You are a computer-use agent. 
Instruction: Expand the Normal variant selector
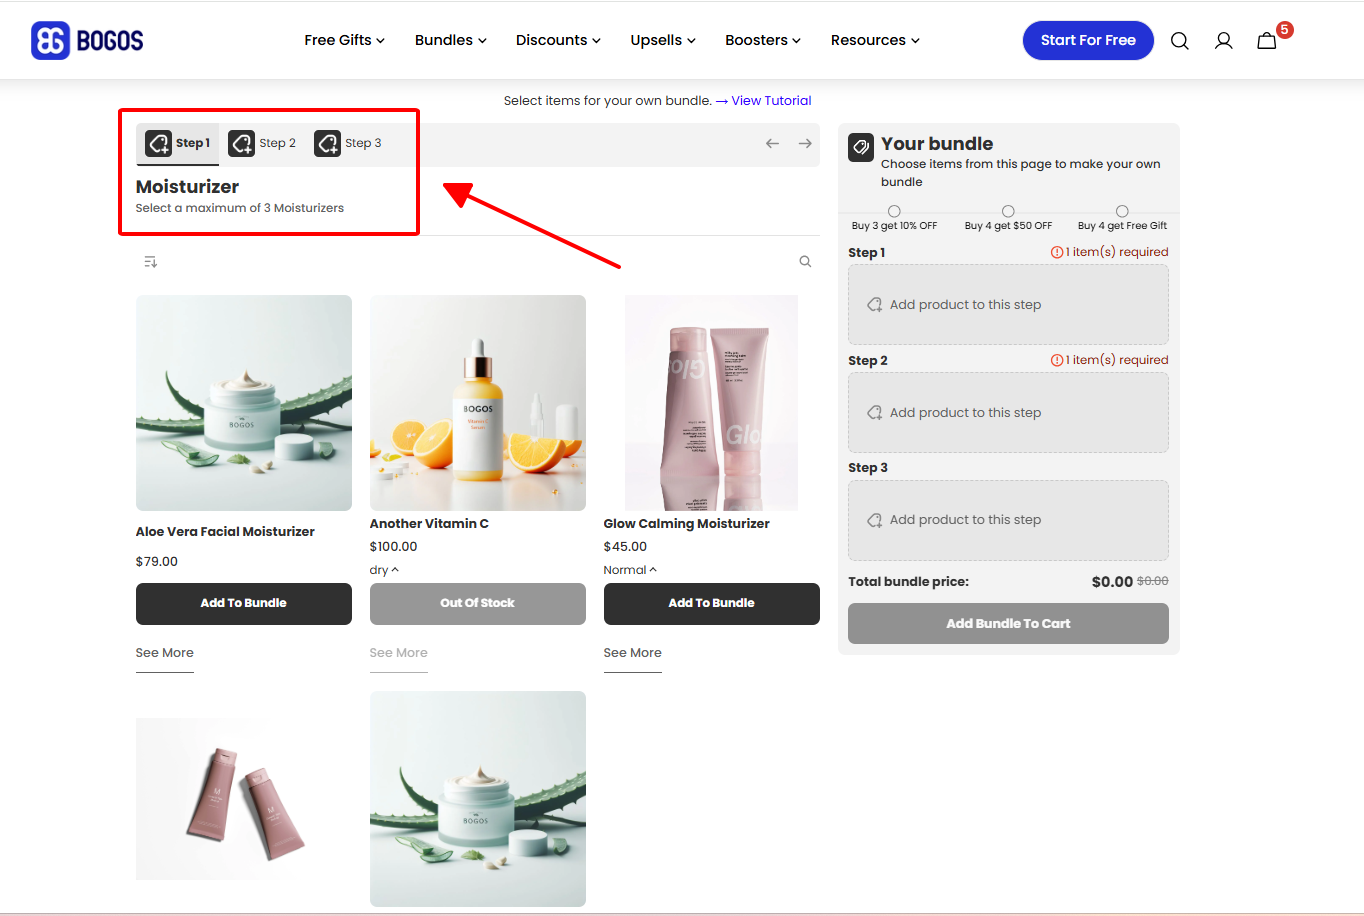(x=630, y=570)
